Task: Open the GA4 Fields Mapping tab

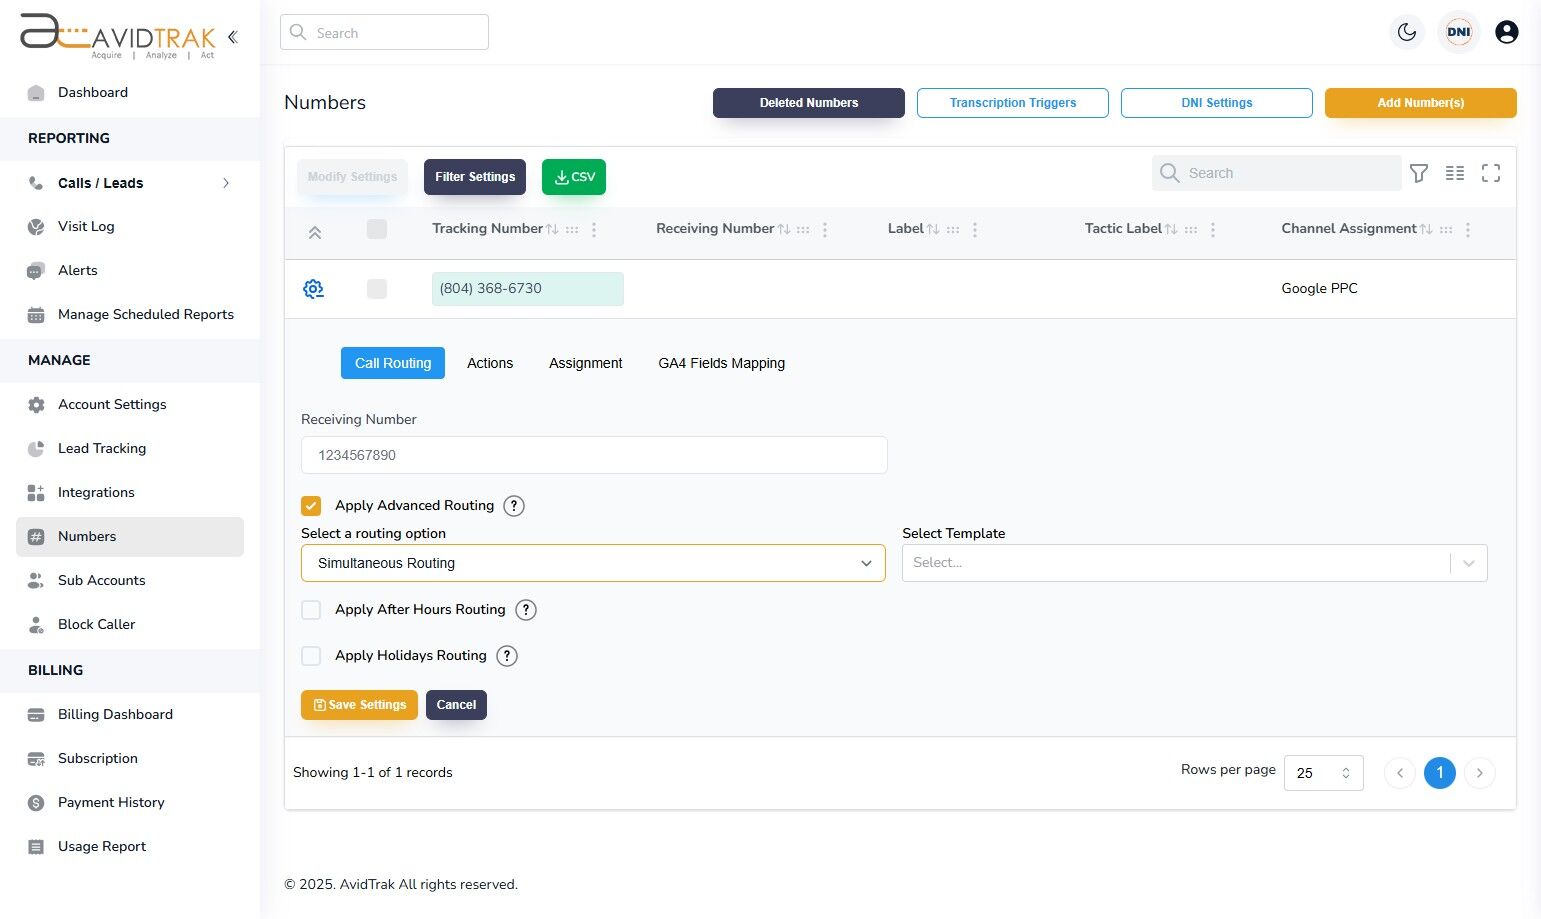Action: [721, 363]
